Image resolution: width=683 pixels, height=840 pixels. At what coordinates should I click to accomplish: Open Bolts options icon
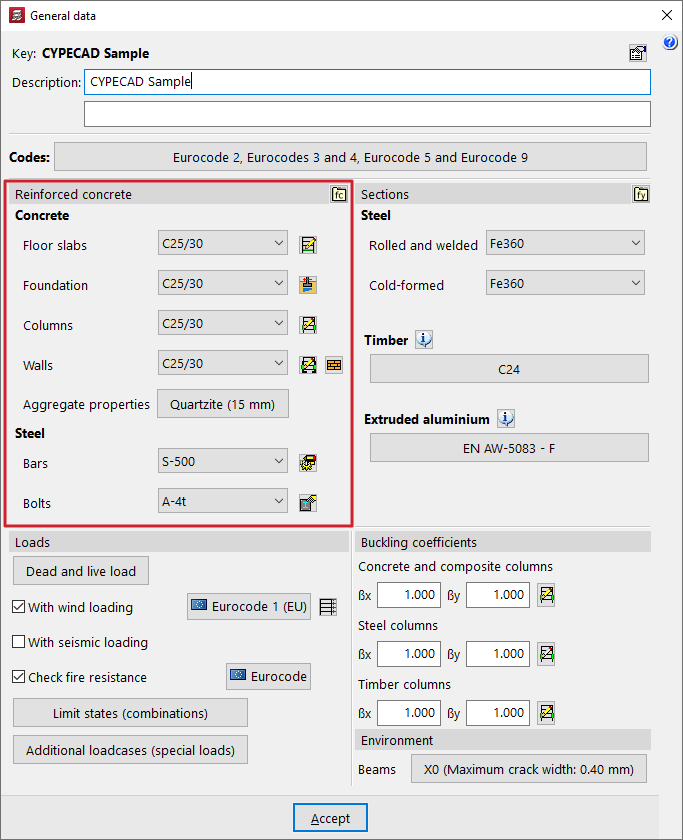click(308, 502)
